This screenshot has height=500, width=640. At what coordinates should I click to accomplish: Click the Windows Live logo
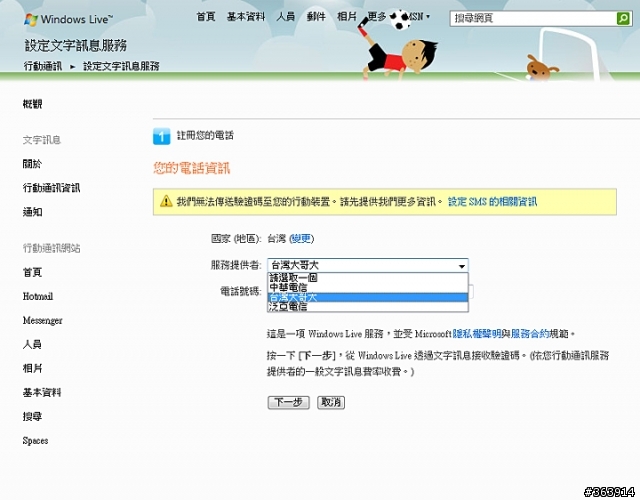[x=68, y=19]
